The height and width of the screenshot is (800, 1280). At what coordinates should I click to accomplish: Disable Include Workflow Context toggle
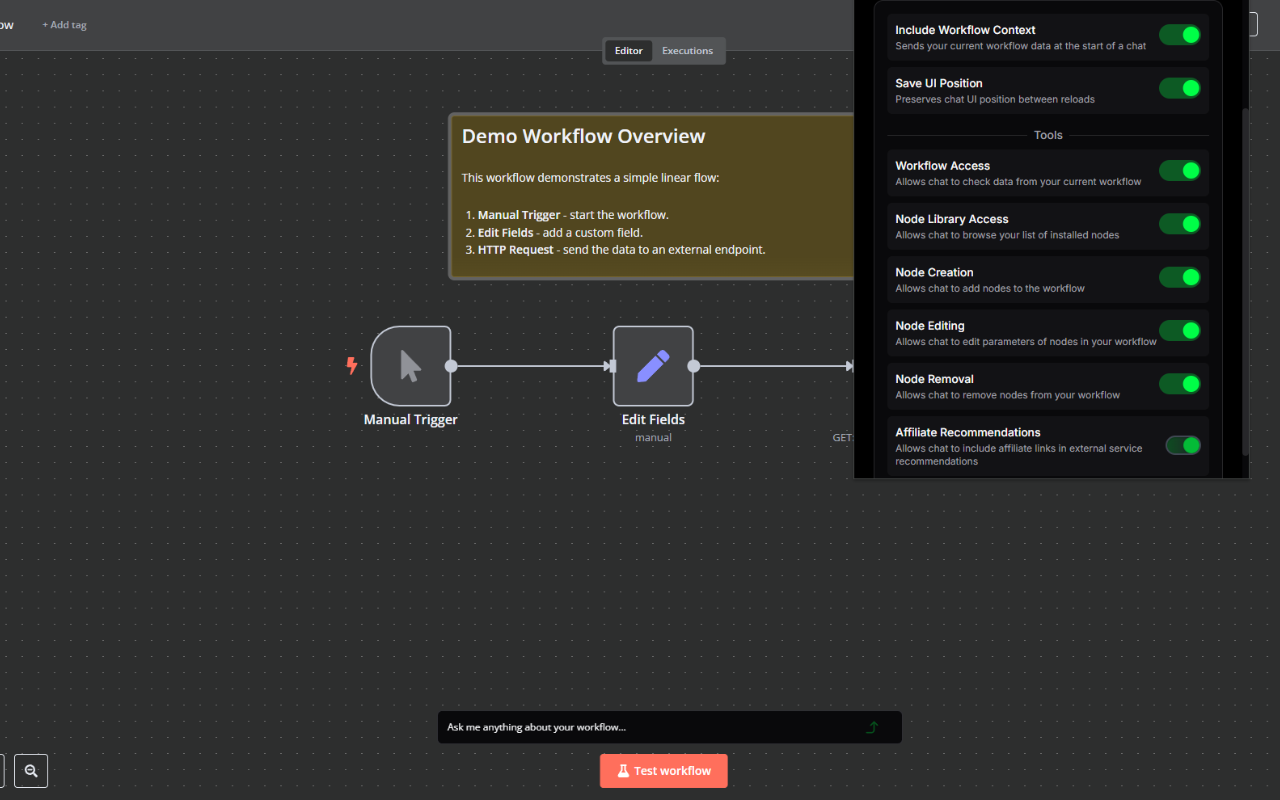tap(1180, 36)
